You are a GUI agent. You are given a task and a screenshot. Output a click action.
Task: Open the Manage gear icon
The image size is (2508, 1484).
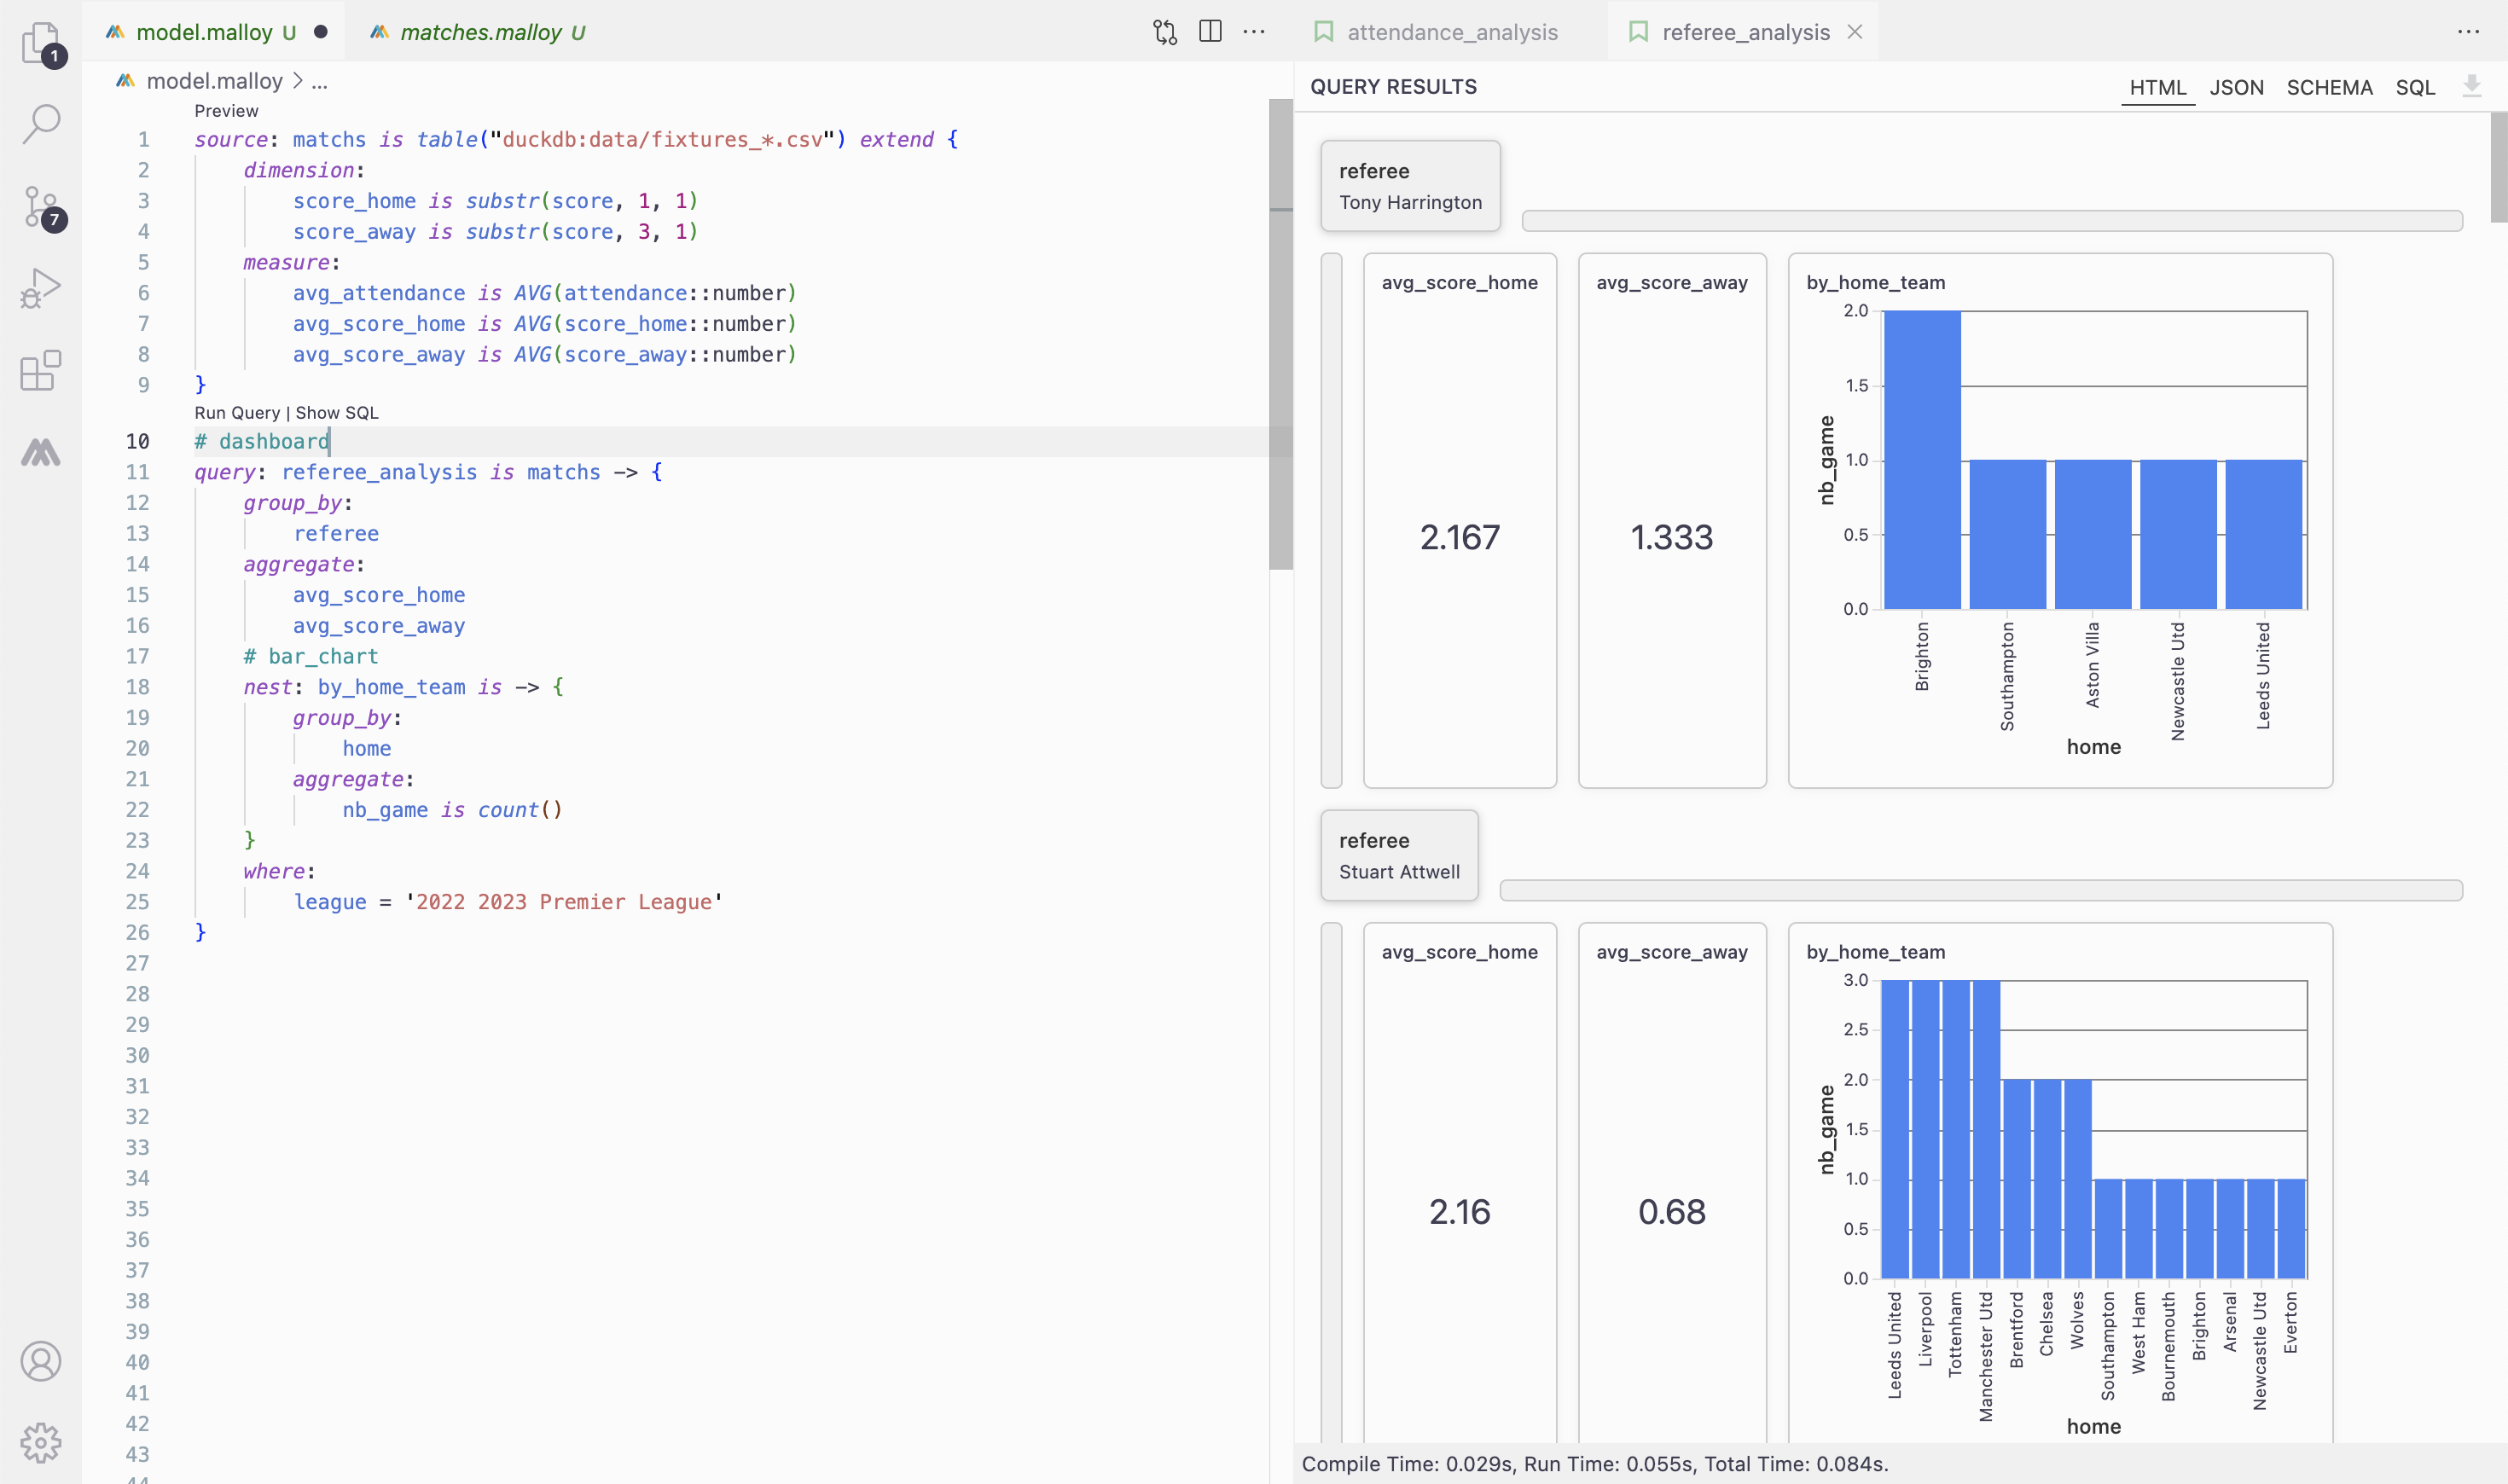tap(41, 1442)
